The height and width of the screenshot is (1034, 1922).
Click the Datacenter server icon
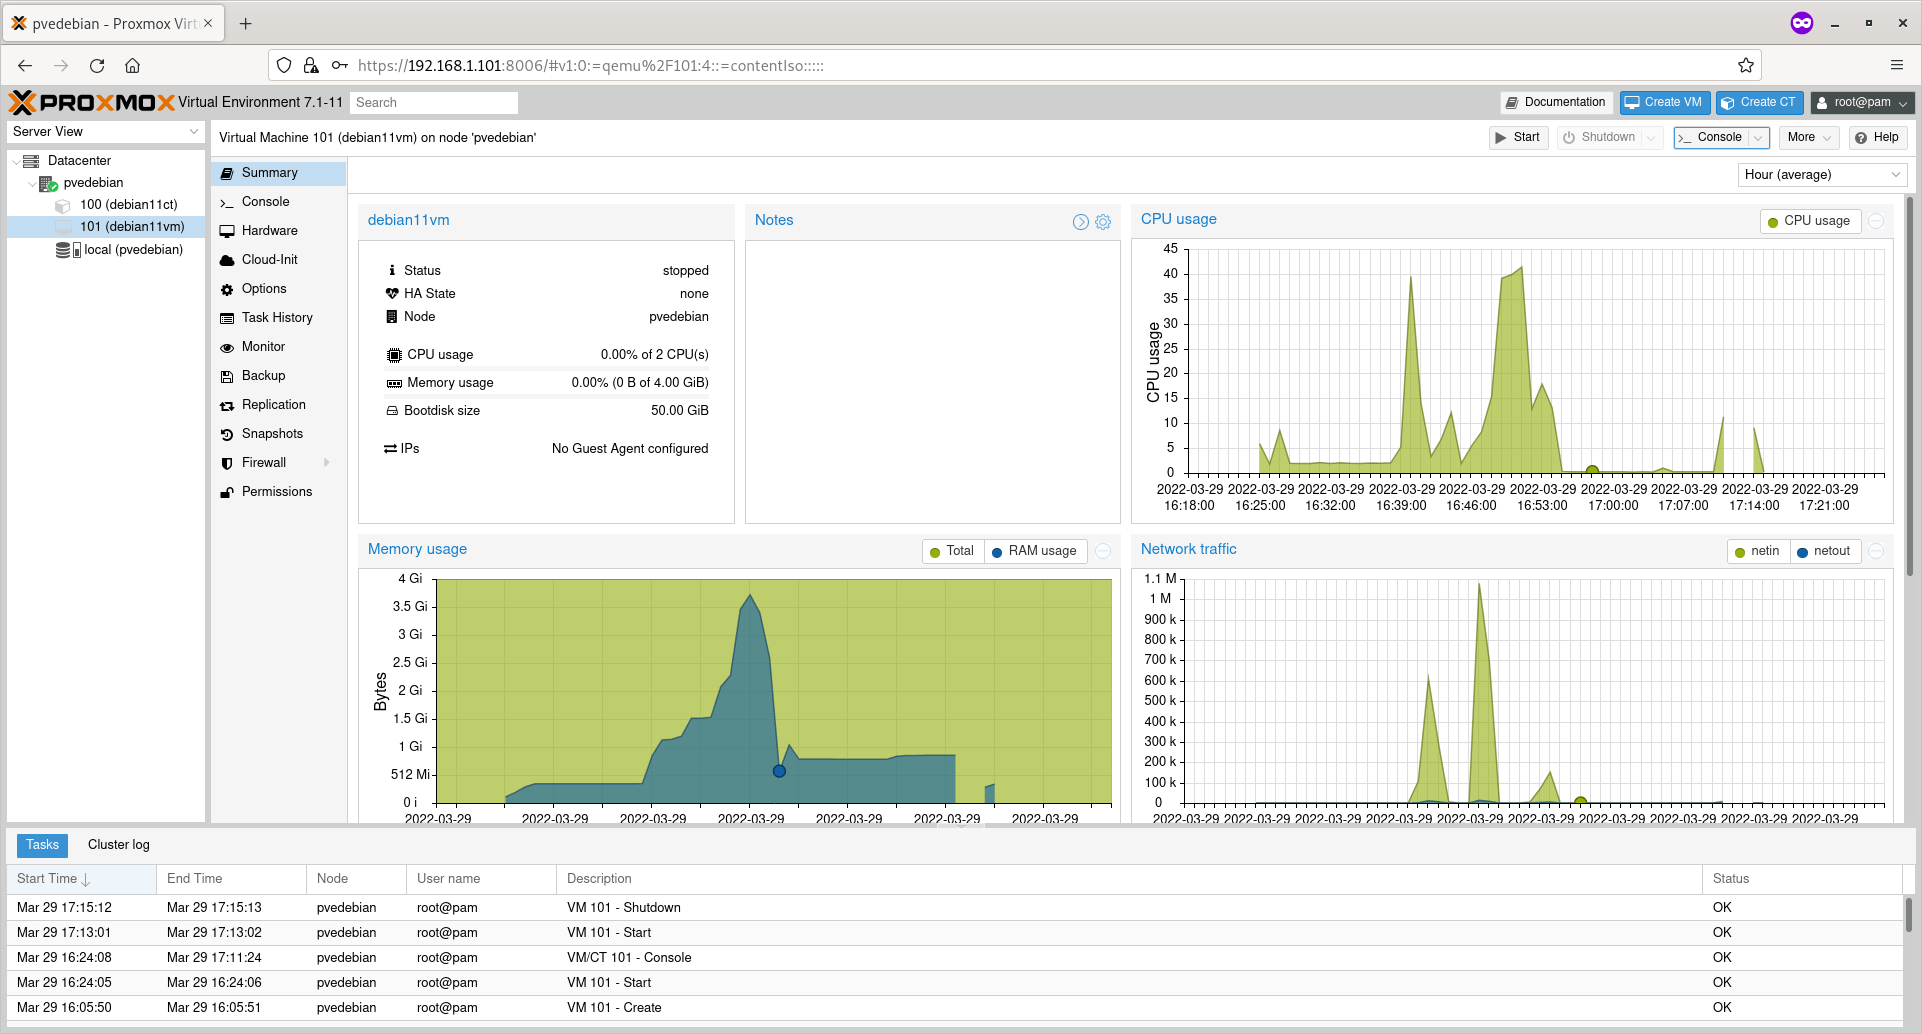31,161
